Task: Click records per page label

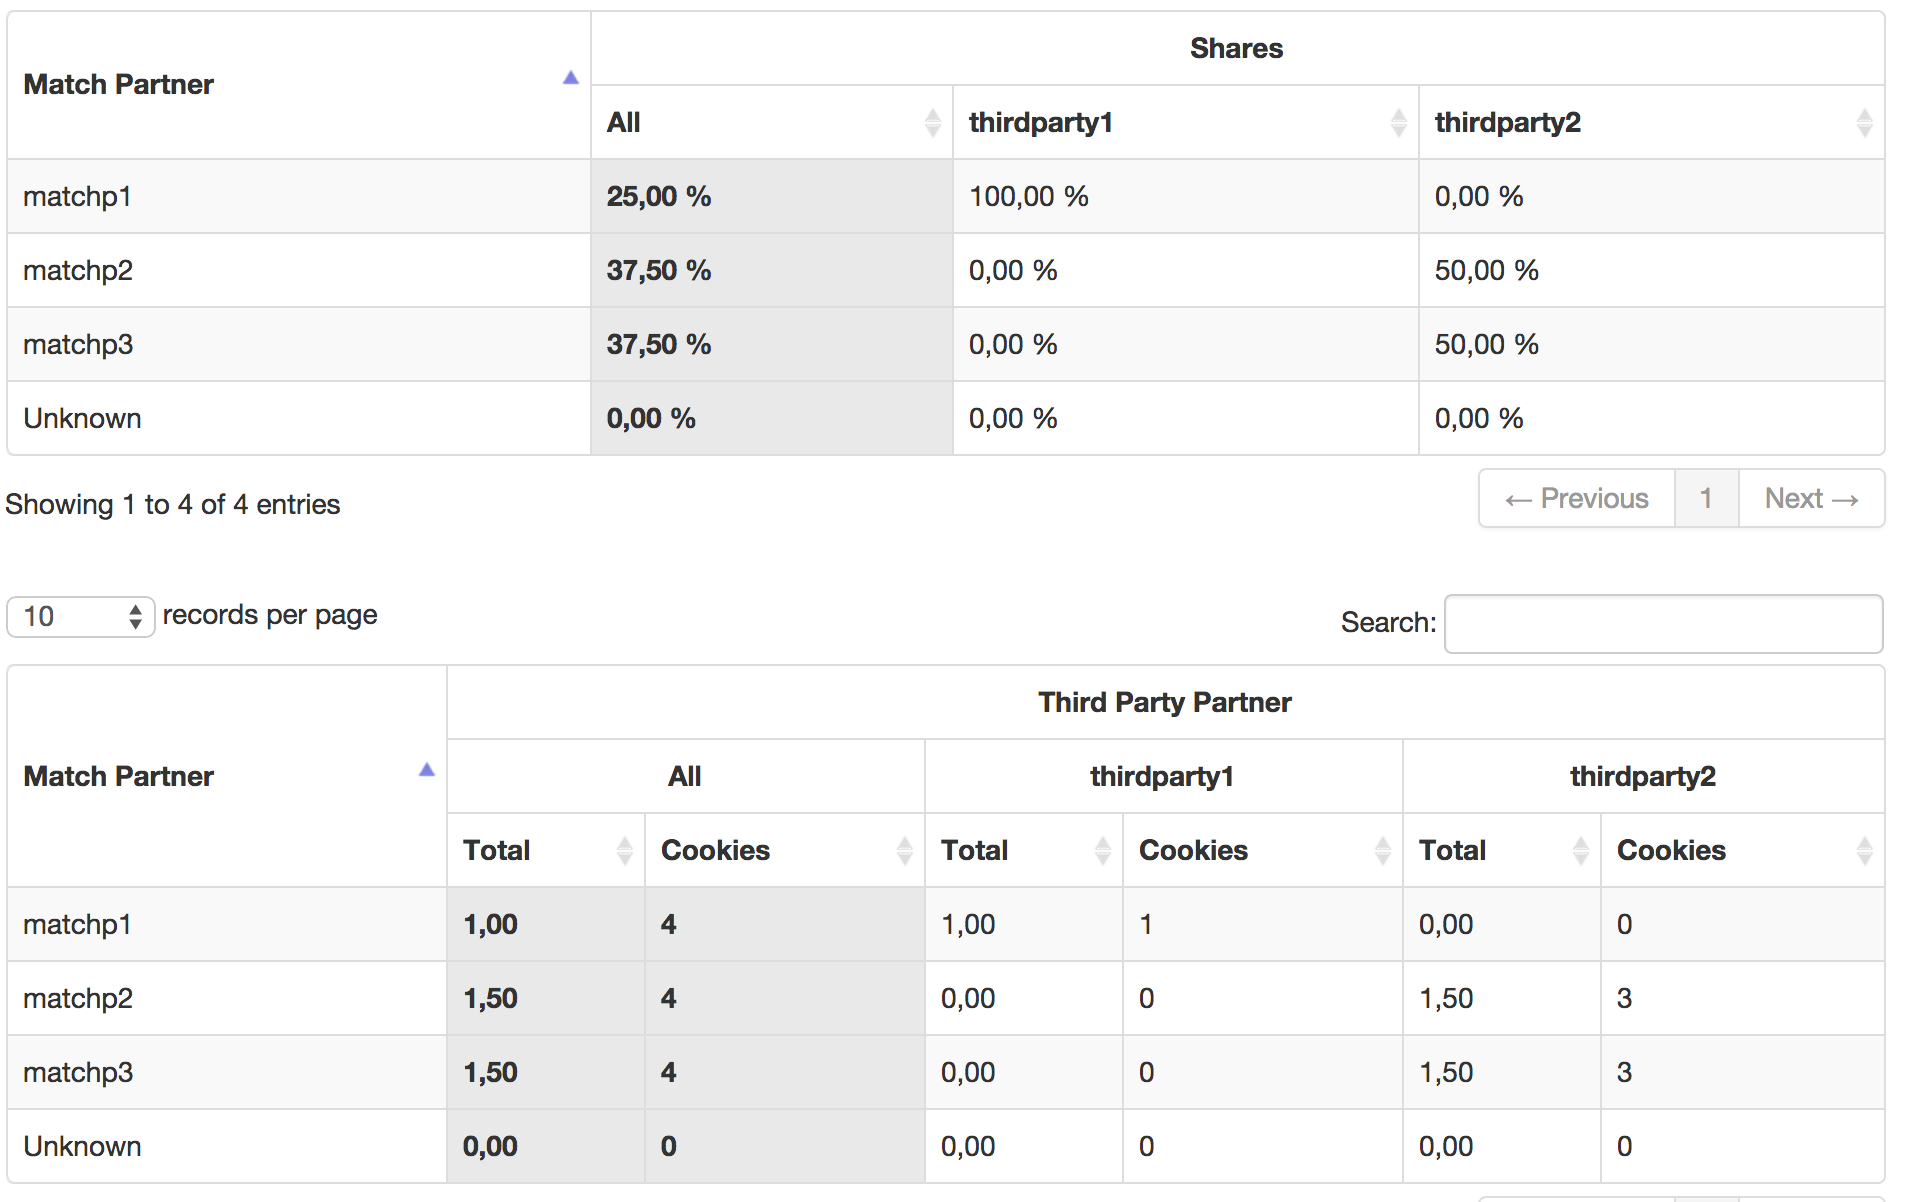Action: pyautogui.click(x=270, y=615)
